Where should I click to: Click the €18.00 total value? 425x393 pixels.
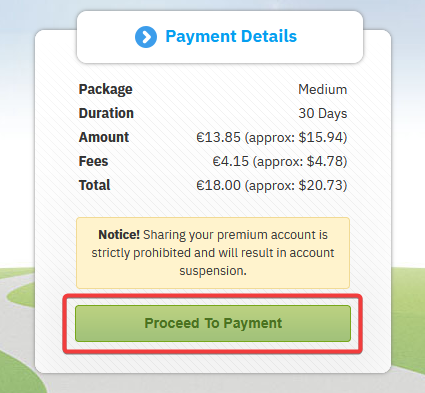click(218, 185)
